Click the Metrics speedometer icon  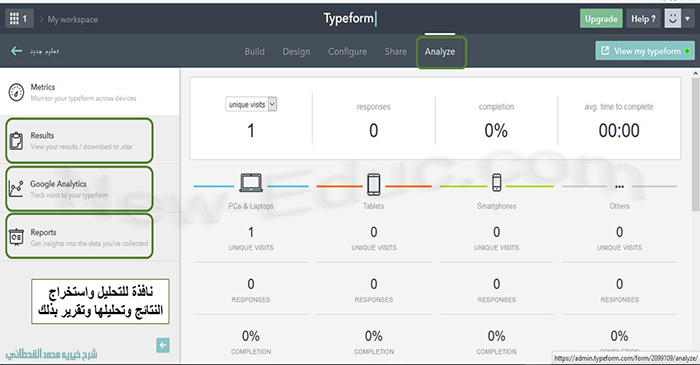point(17,92)
